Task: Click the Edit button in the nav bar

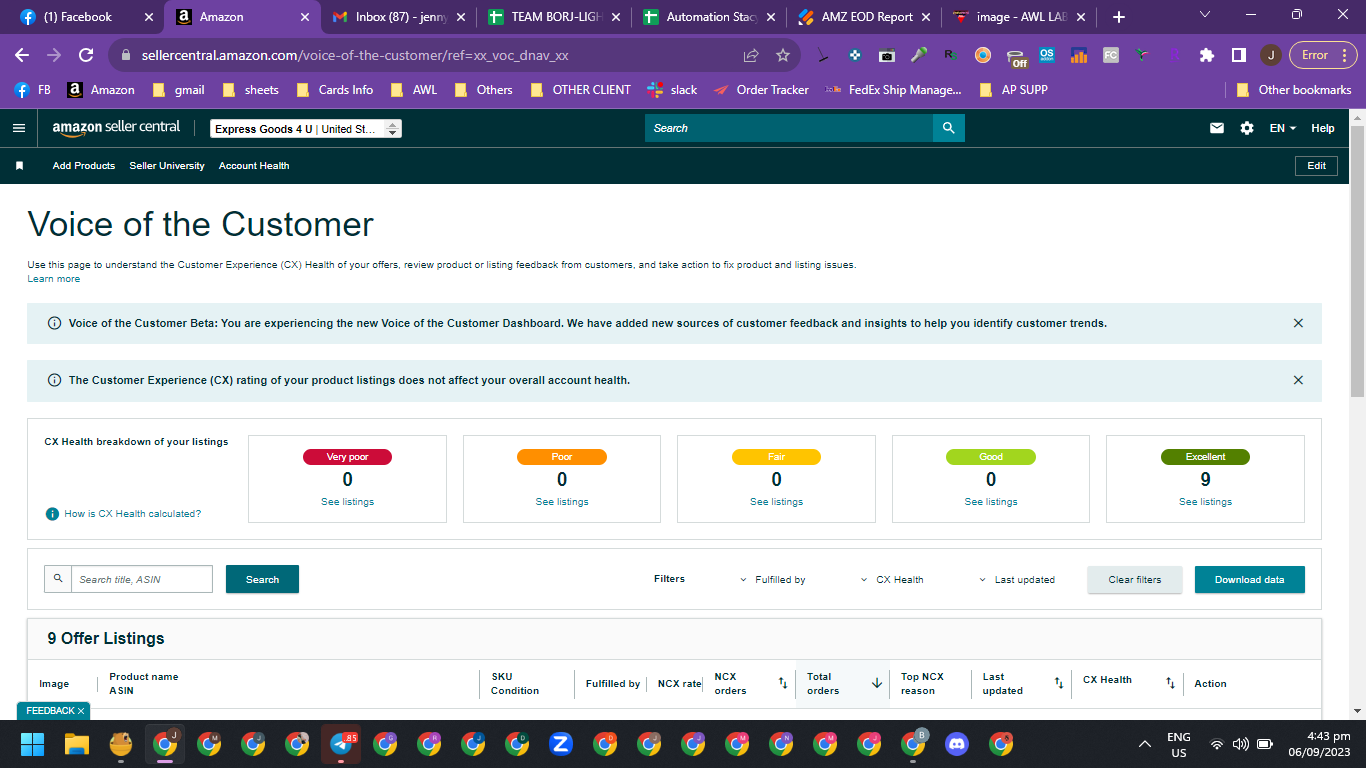Action: tap(1316, 166)
